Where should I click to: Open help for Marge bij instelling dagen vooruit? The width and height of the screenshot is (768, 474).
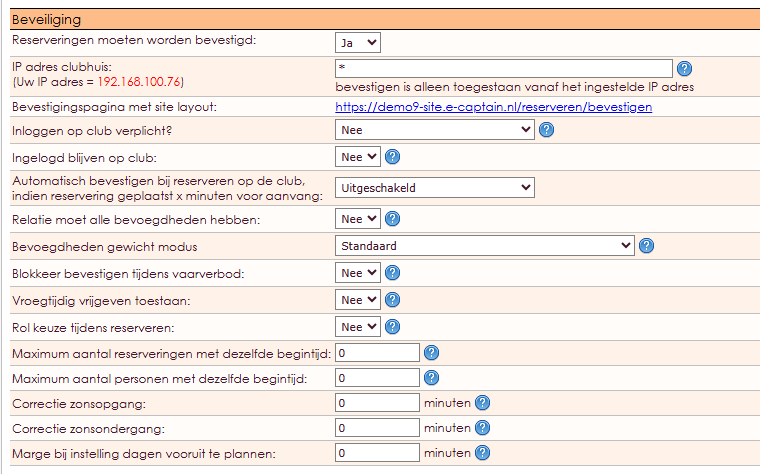coord(482,453)
